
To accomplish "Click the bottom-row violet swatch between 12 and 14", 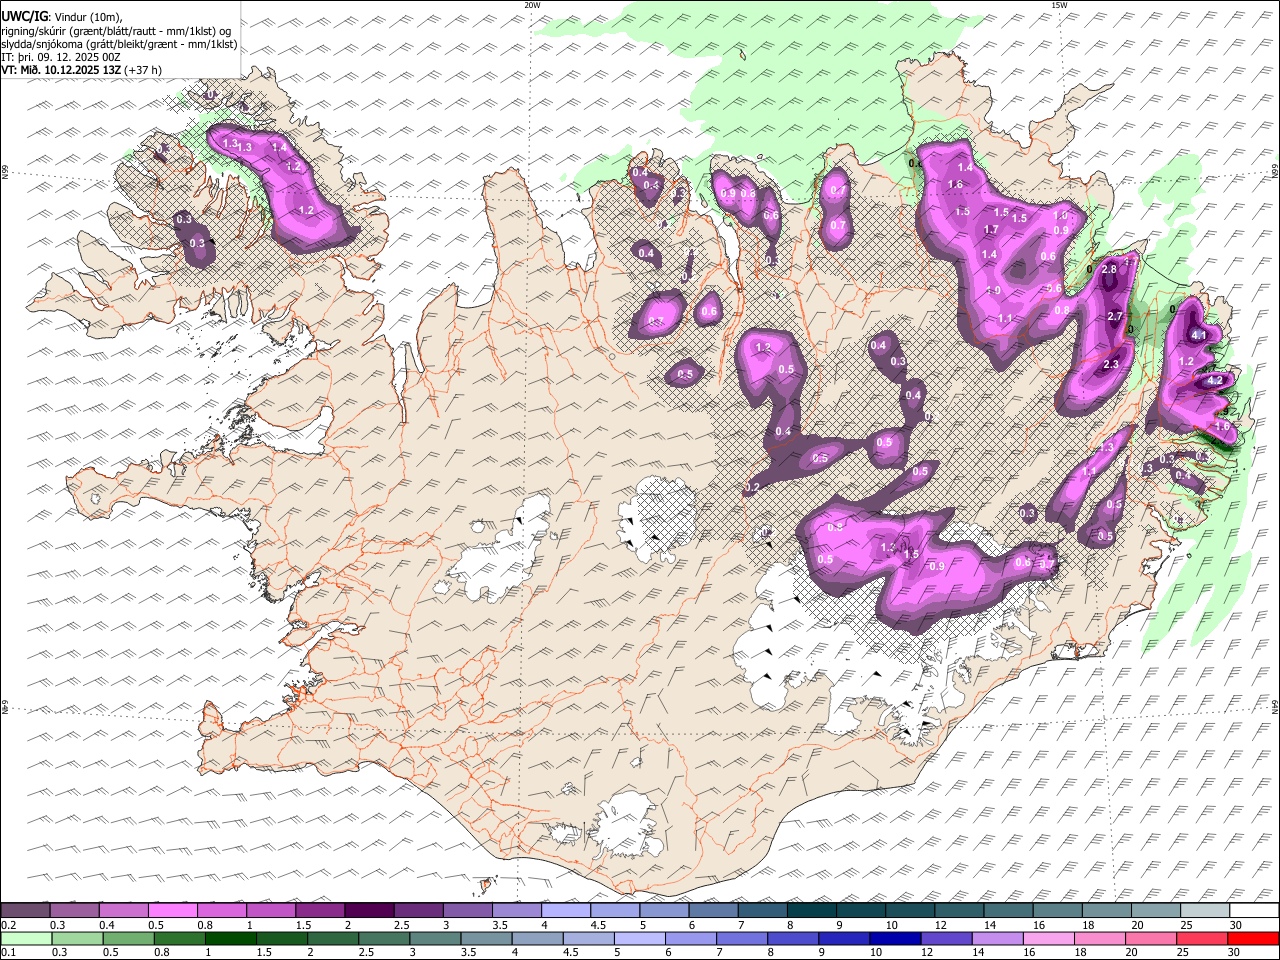I will (946, 938).
